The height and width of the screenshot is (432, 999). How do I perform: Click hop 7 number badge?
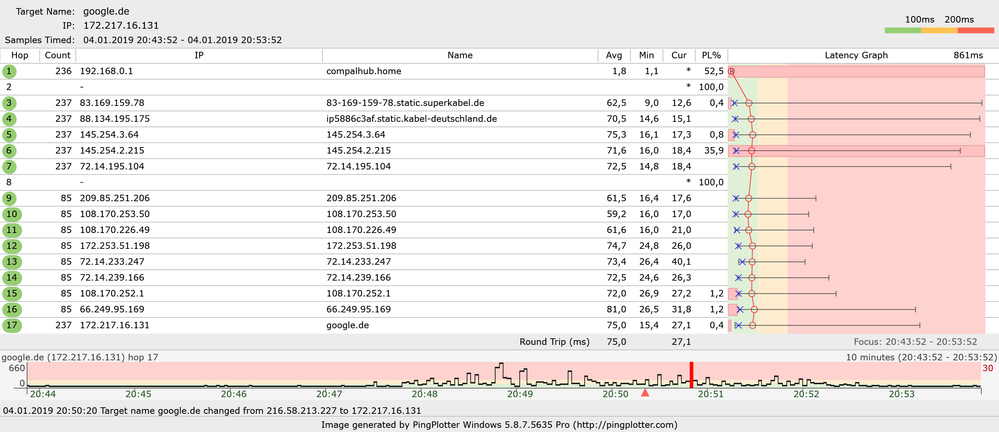(x=10, y=167)
